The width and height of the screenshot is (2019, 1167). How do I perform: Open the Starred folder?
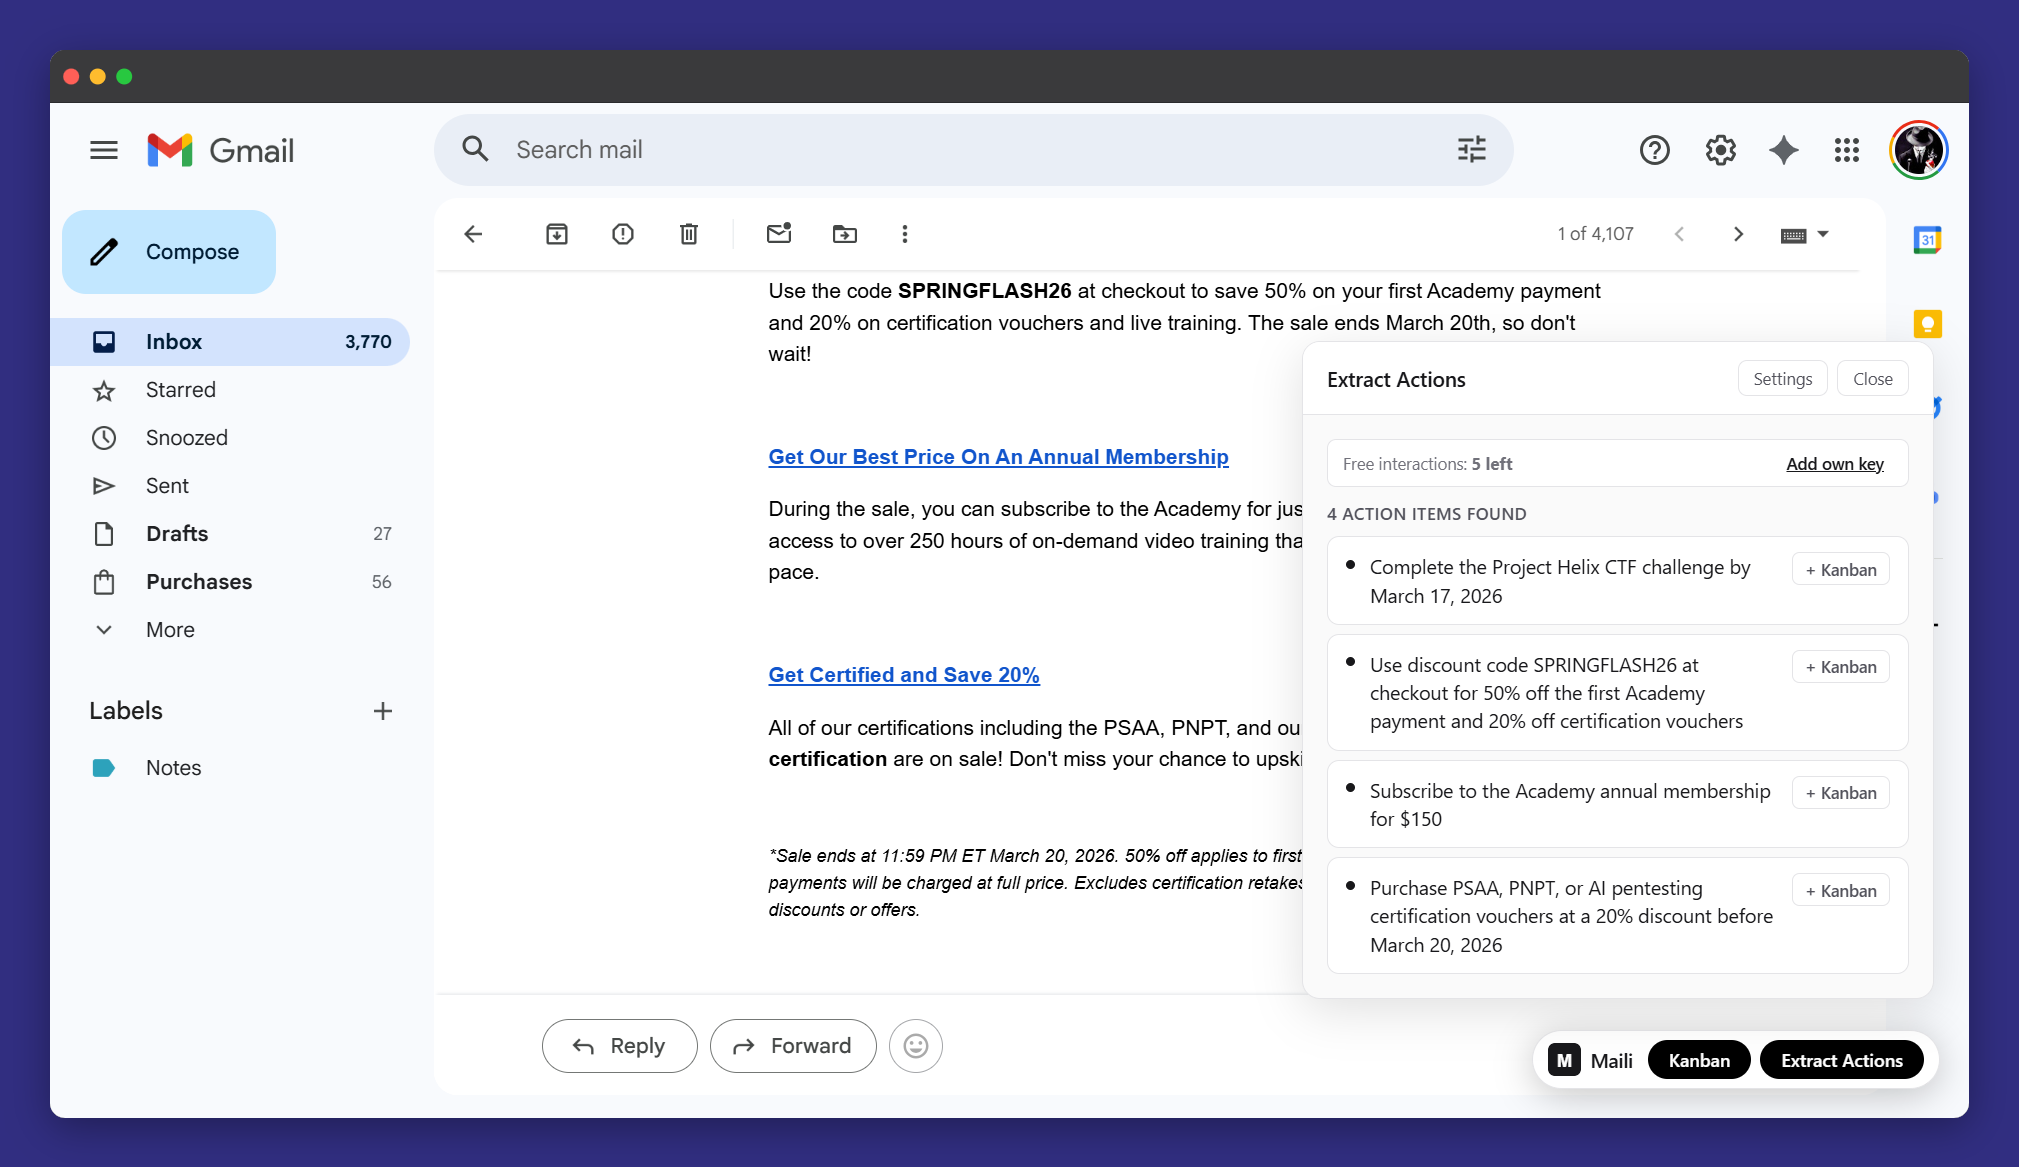tap(181, 390)
